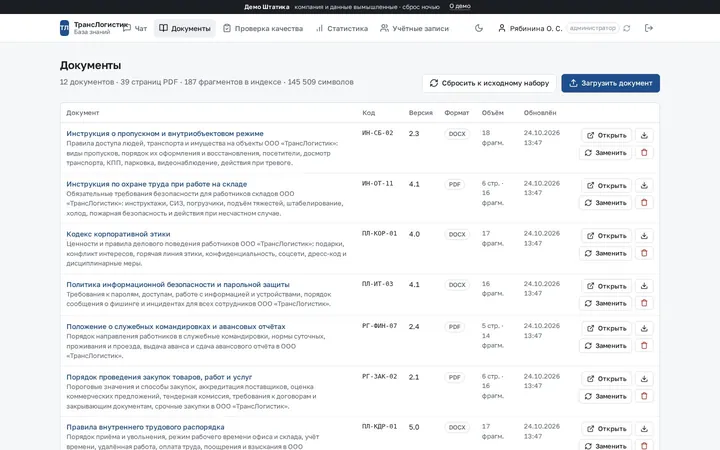The image size is (720, 450).
Task: Open the Чат tab
Action: click(135, 28)
